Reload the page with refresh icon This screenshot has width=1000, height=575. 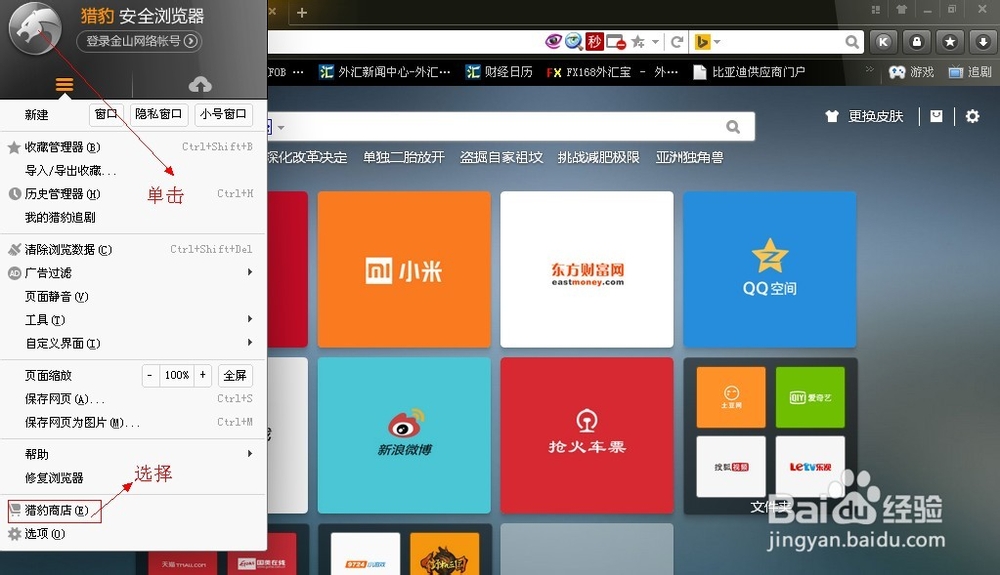pos(677,42)
